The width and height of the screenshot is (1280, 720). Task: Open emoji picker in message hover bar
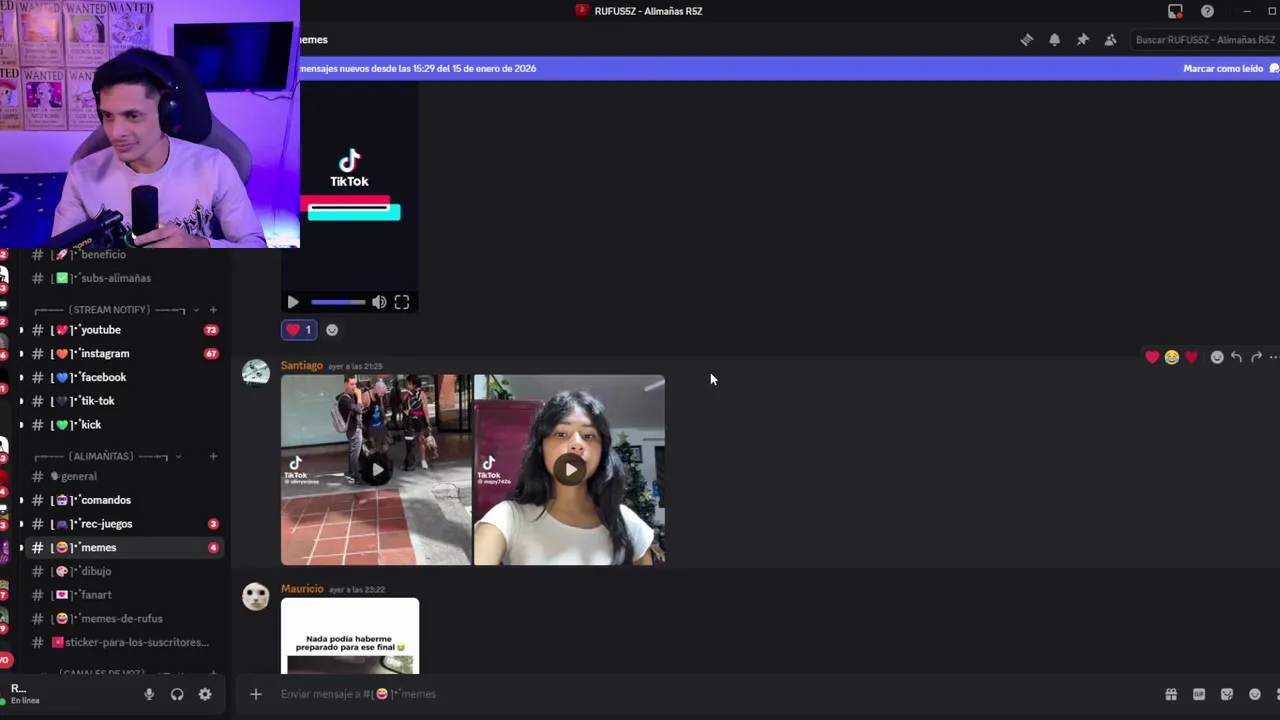[1217, 357]
